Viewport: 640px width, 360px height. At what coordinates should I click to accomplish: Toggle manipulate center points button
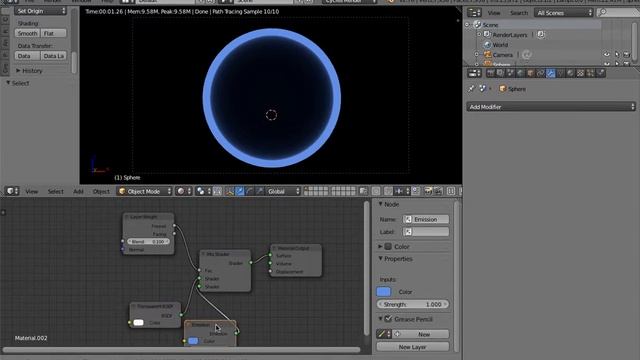[x=218, y=191]
